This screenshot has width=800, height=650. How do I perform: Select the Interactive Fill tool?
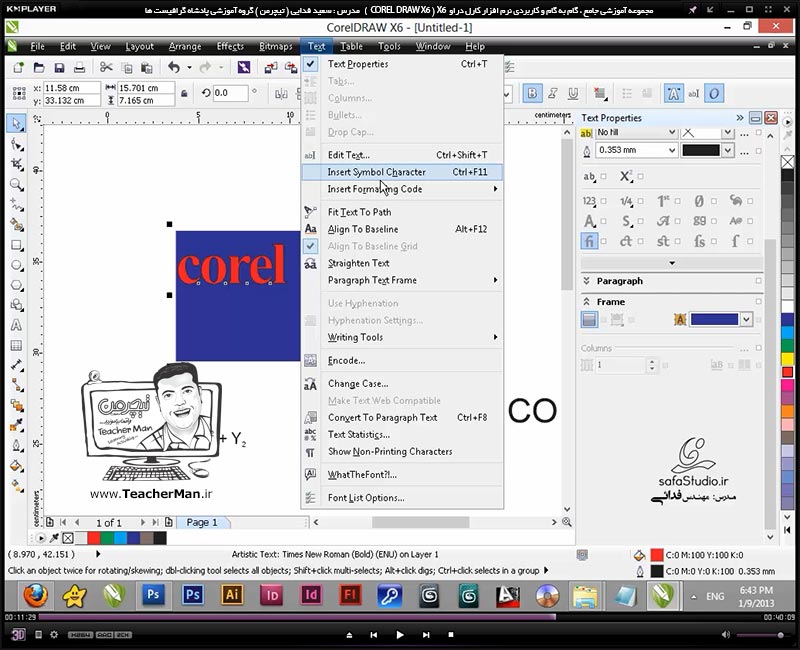pyautogui.click(x=16, y=485)
